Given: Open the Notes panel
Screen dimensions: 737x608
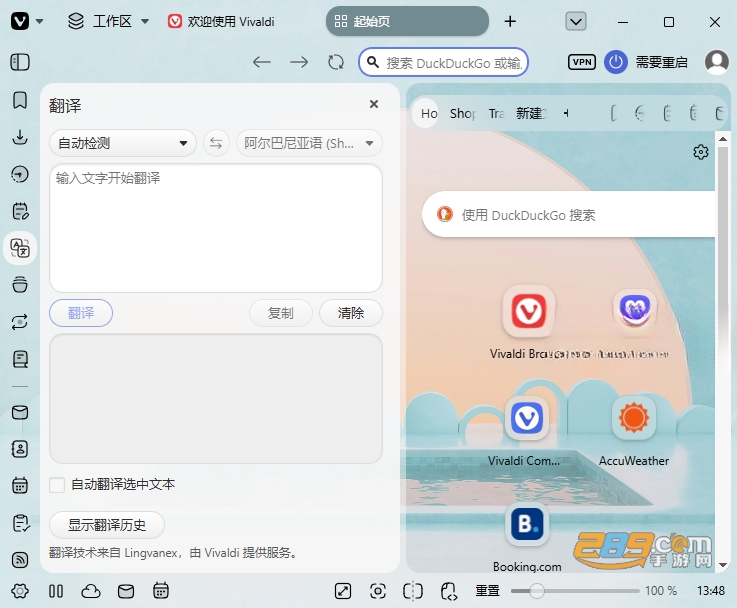Looking at the screenshot, I should (20, 211).
